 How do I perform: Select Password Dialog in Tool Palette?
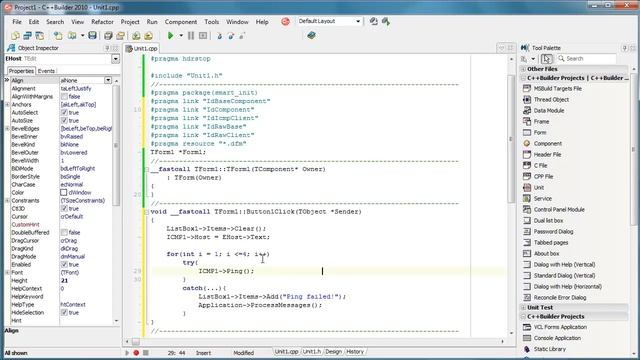coord(553,232)
